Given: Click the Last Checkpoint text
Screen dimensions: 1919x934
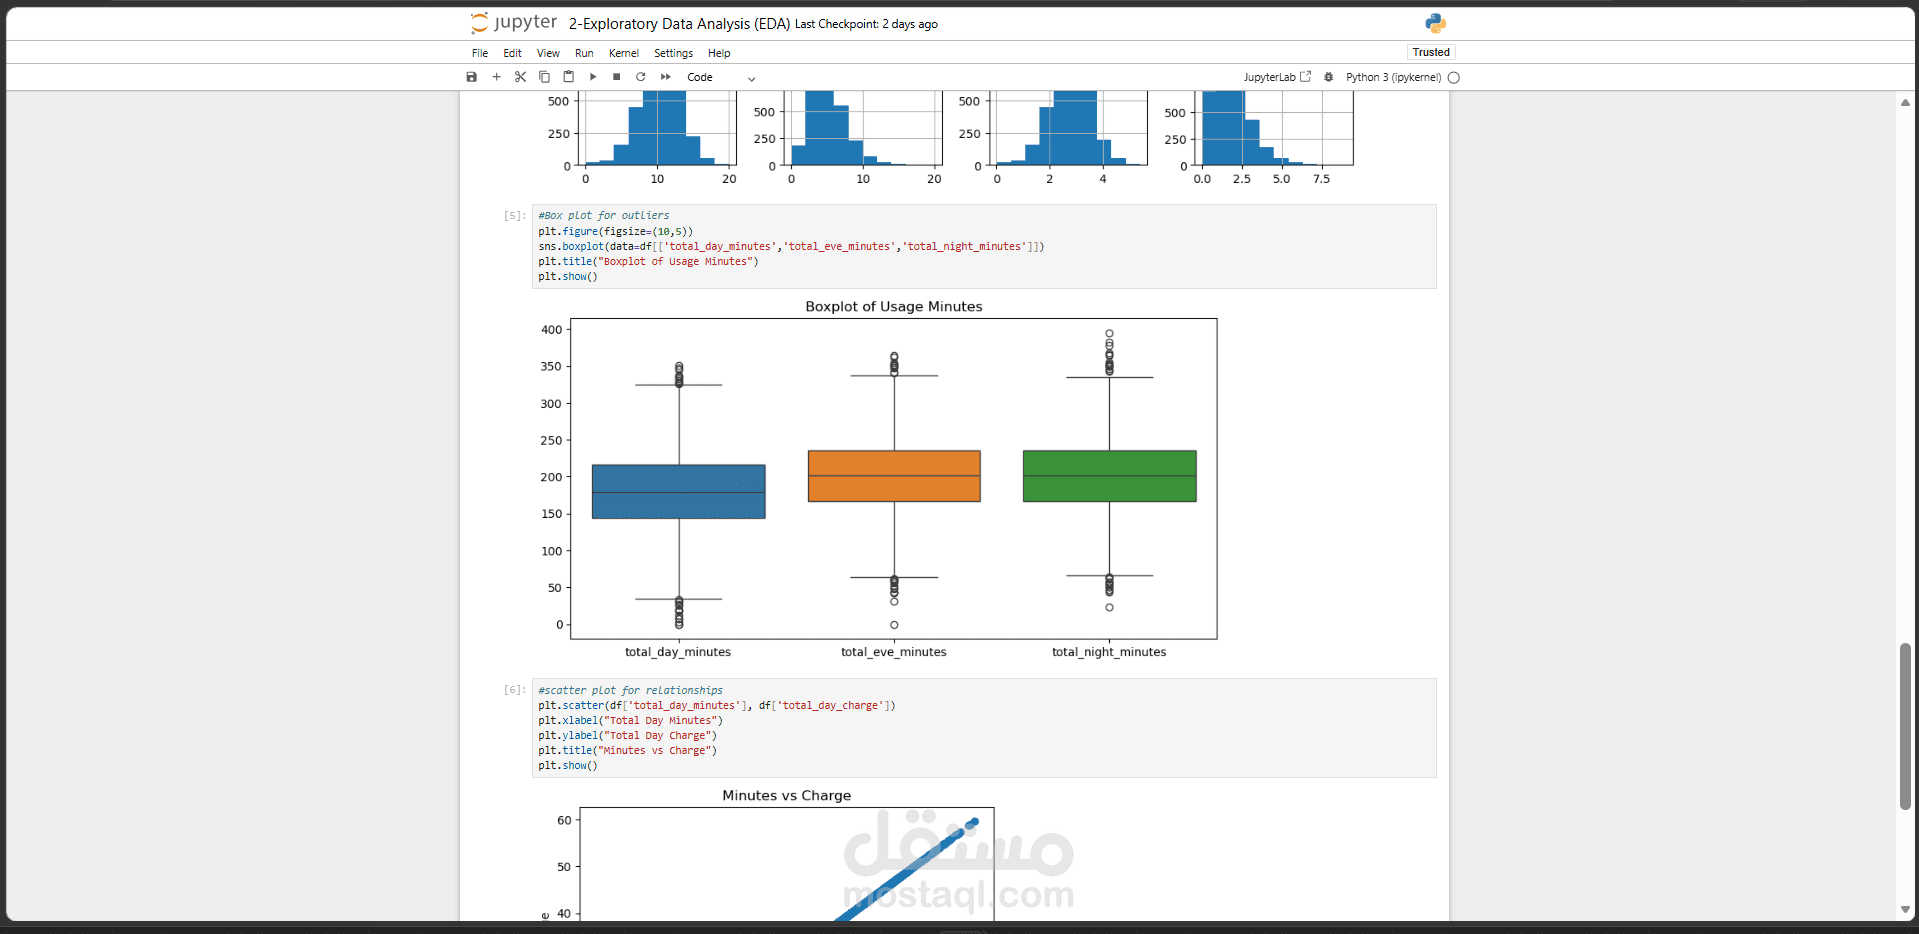Looking at the screenshot, I should 866,24.
